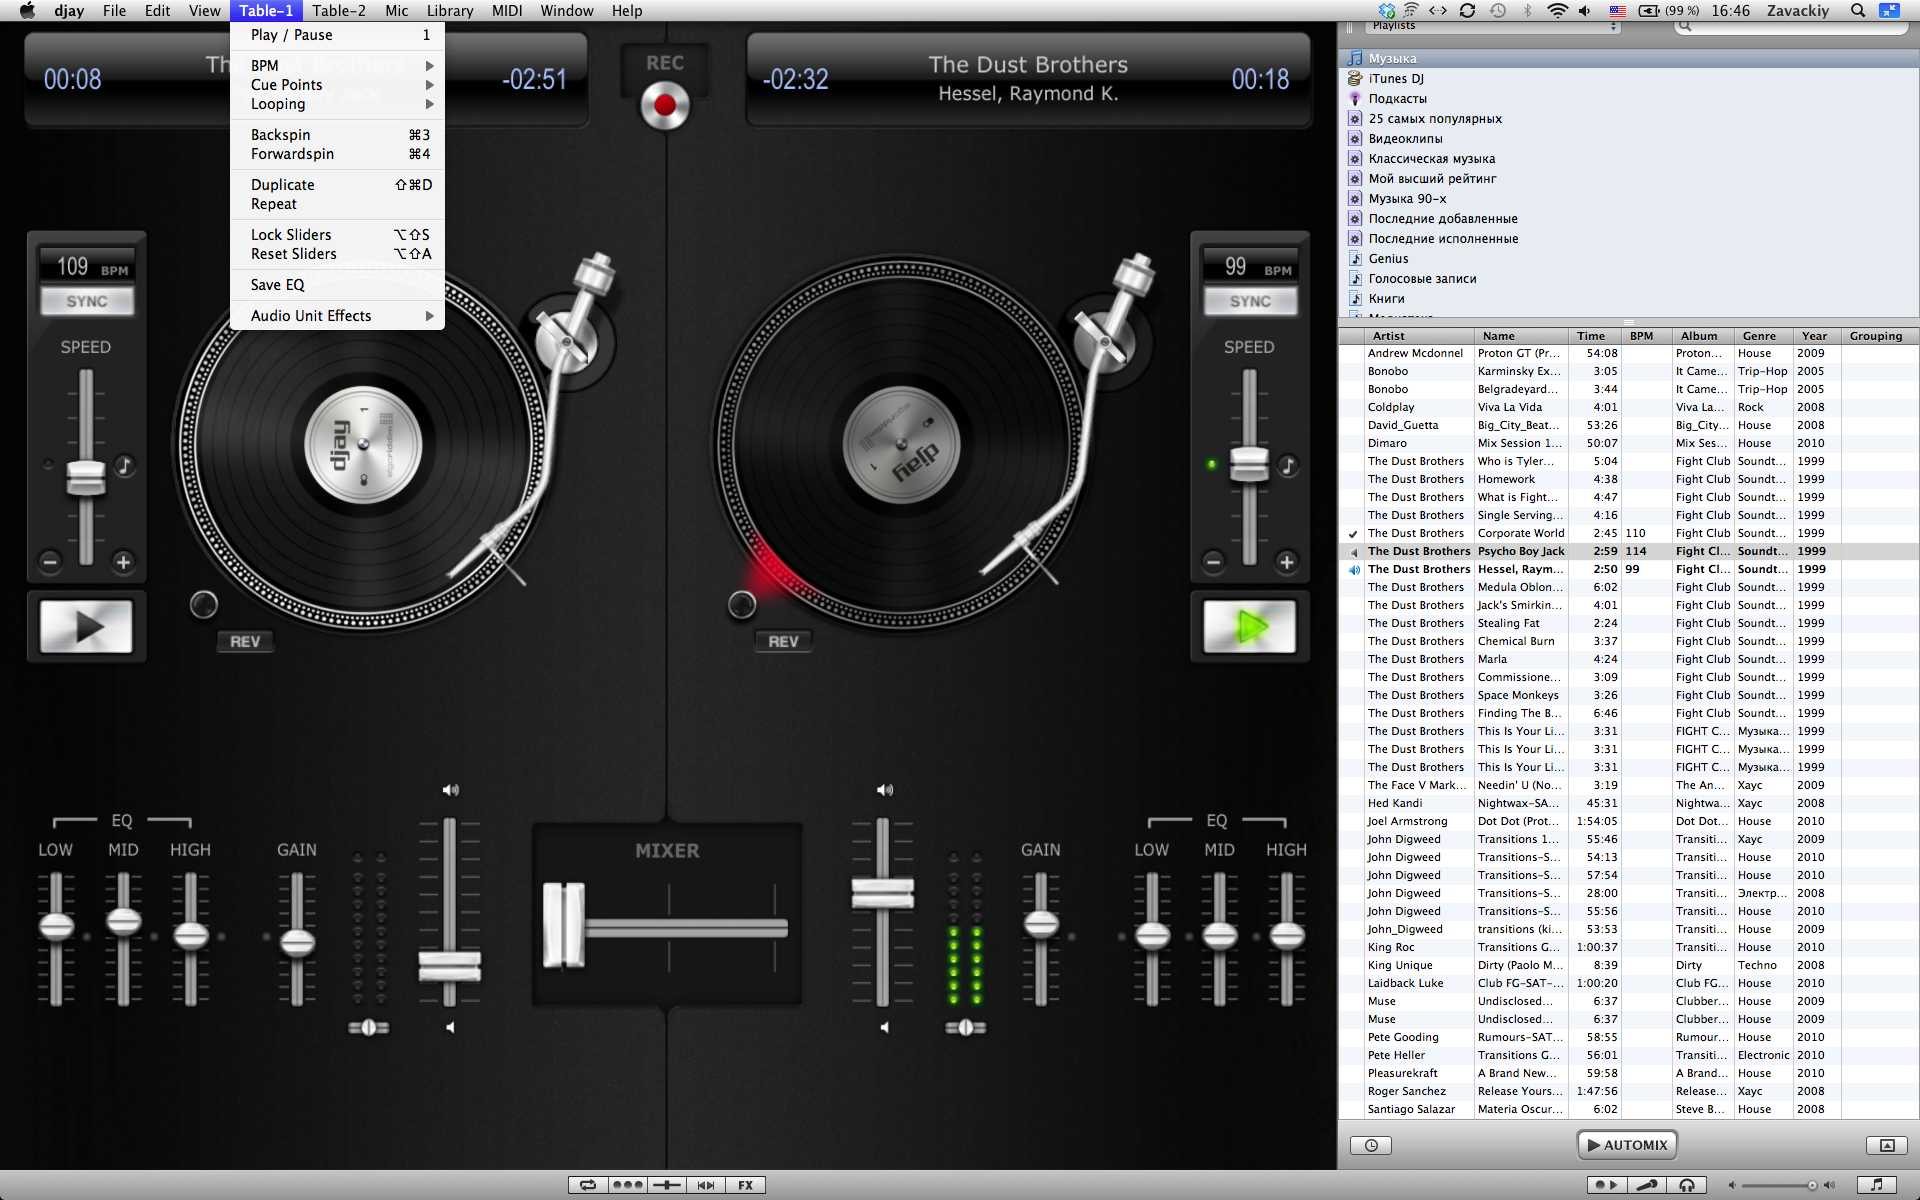Pause the right turntable with green play button
This screenshot has height=1200, width=1920.
[1249, 627]
